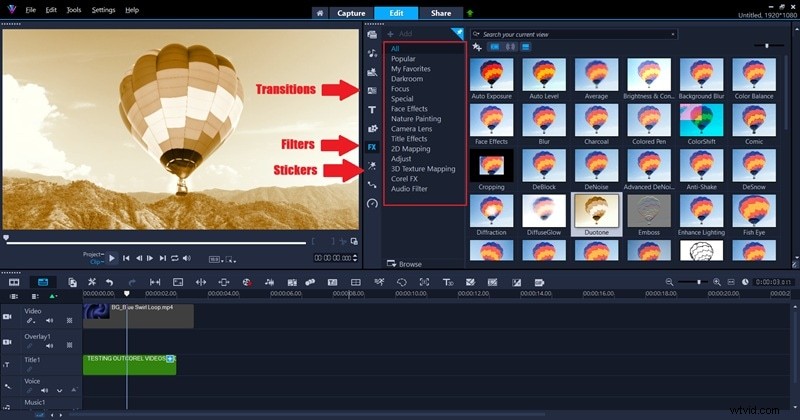This screenshot has width=800, height=420.
Task: Open the 3D Title Editor icon
Action: (x=448, y=282)
